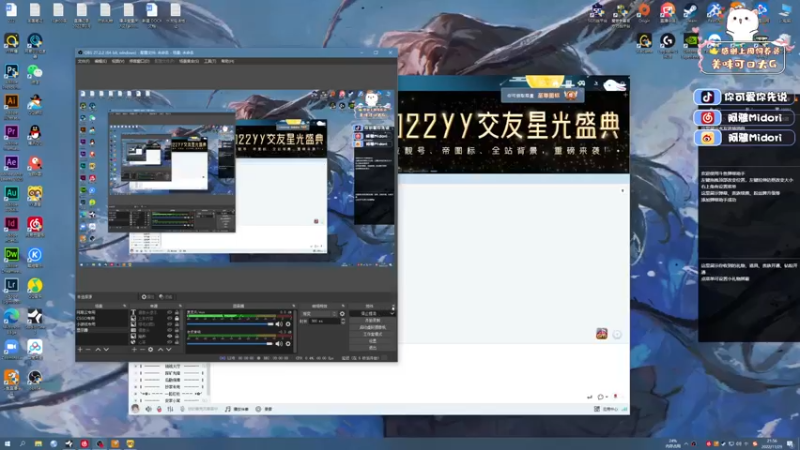Undock the Sources panel via its header icon
Image resolution: width=800 pixels, height=450 pixels.
[x=180, y=306]
